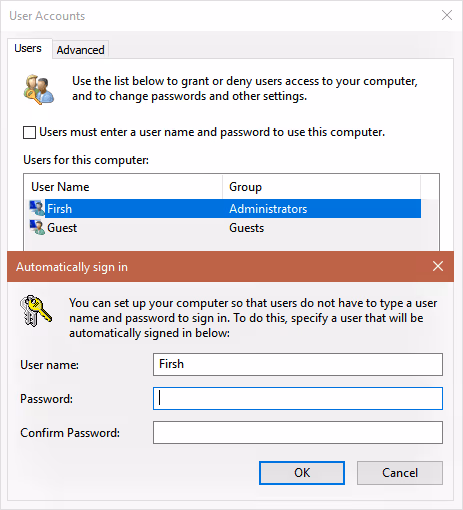
Task: Click the Firsh user account icon
Action: pos(37,208)
